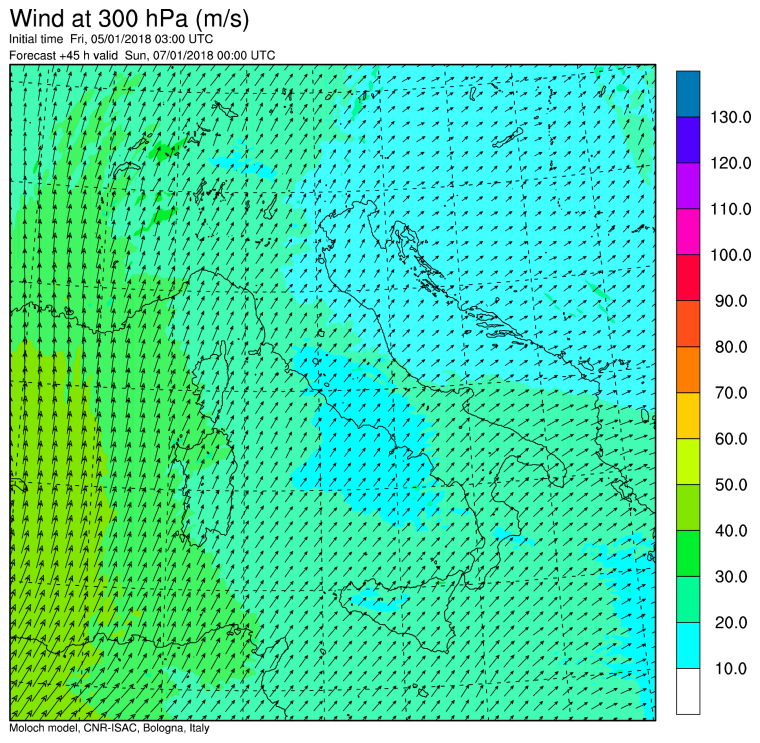Click the 80.0 colorbar label
This screenshot has width=760, height=743.
point(731,347)
